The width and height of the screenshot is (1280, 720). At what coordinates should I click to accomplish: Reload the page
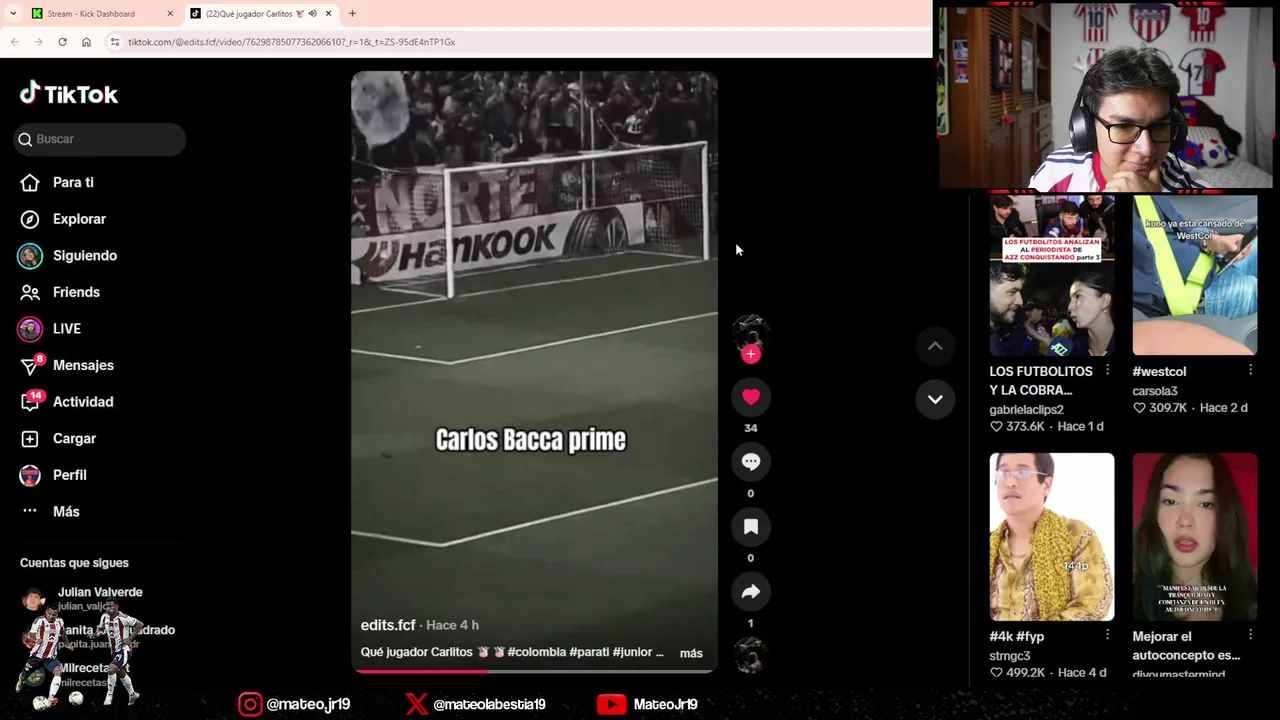click(62, 42)
